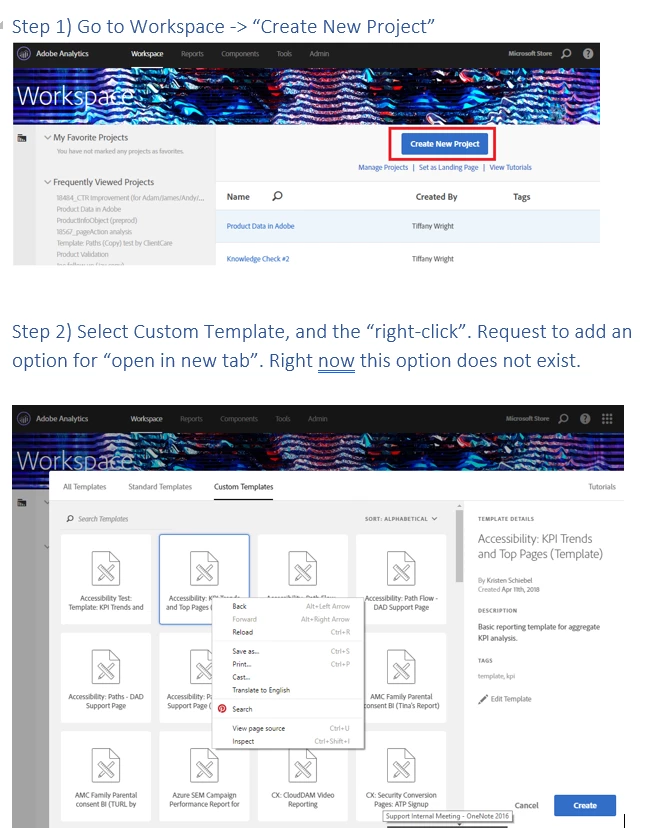Open 18484_CTR Improvement in Frequently Viewed Projects
Image resolution: width=654 pixels, height=838 pixels.
click(130, 198)
